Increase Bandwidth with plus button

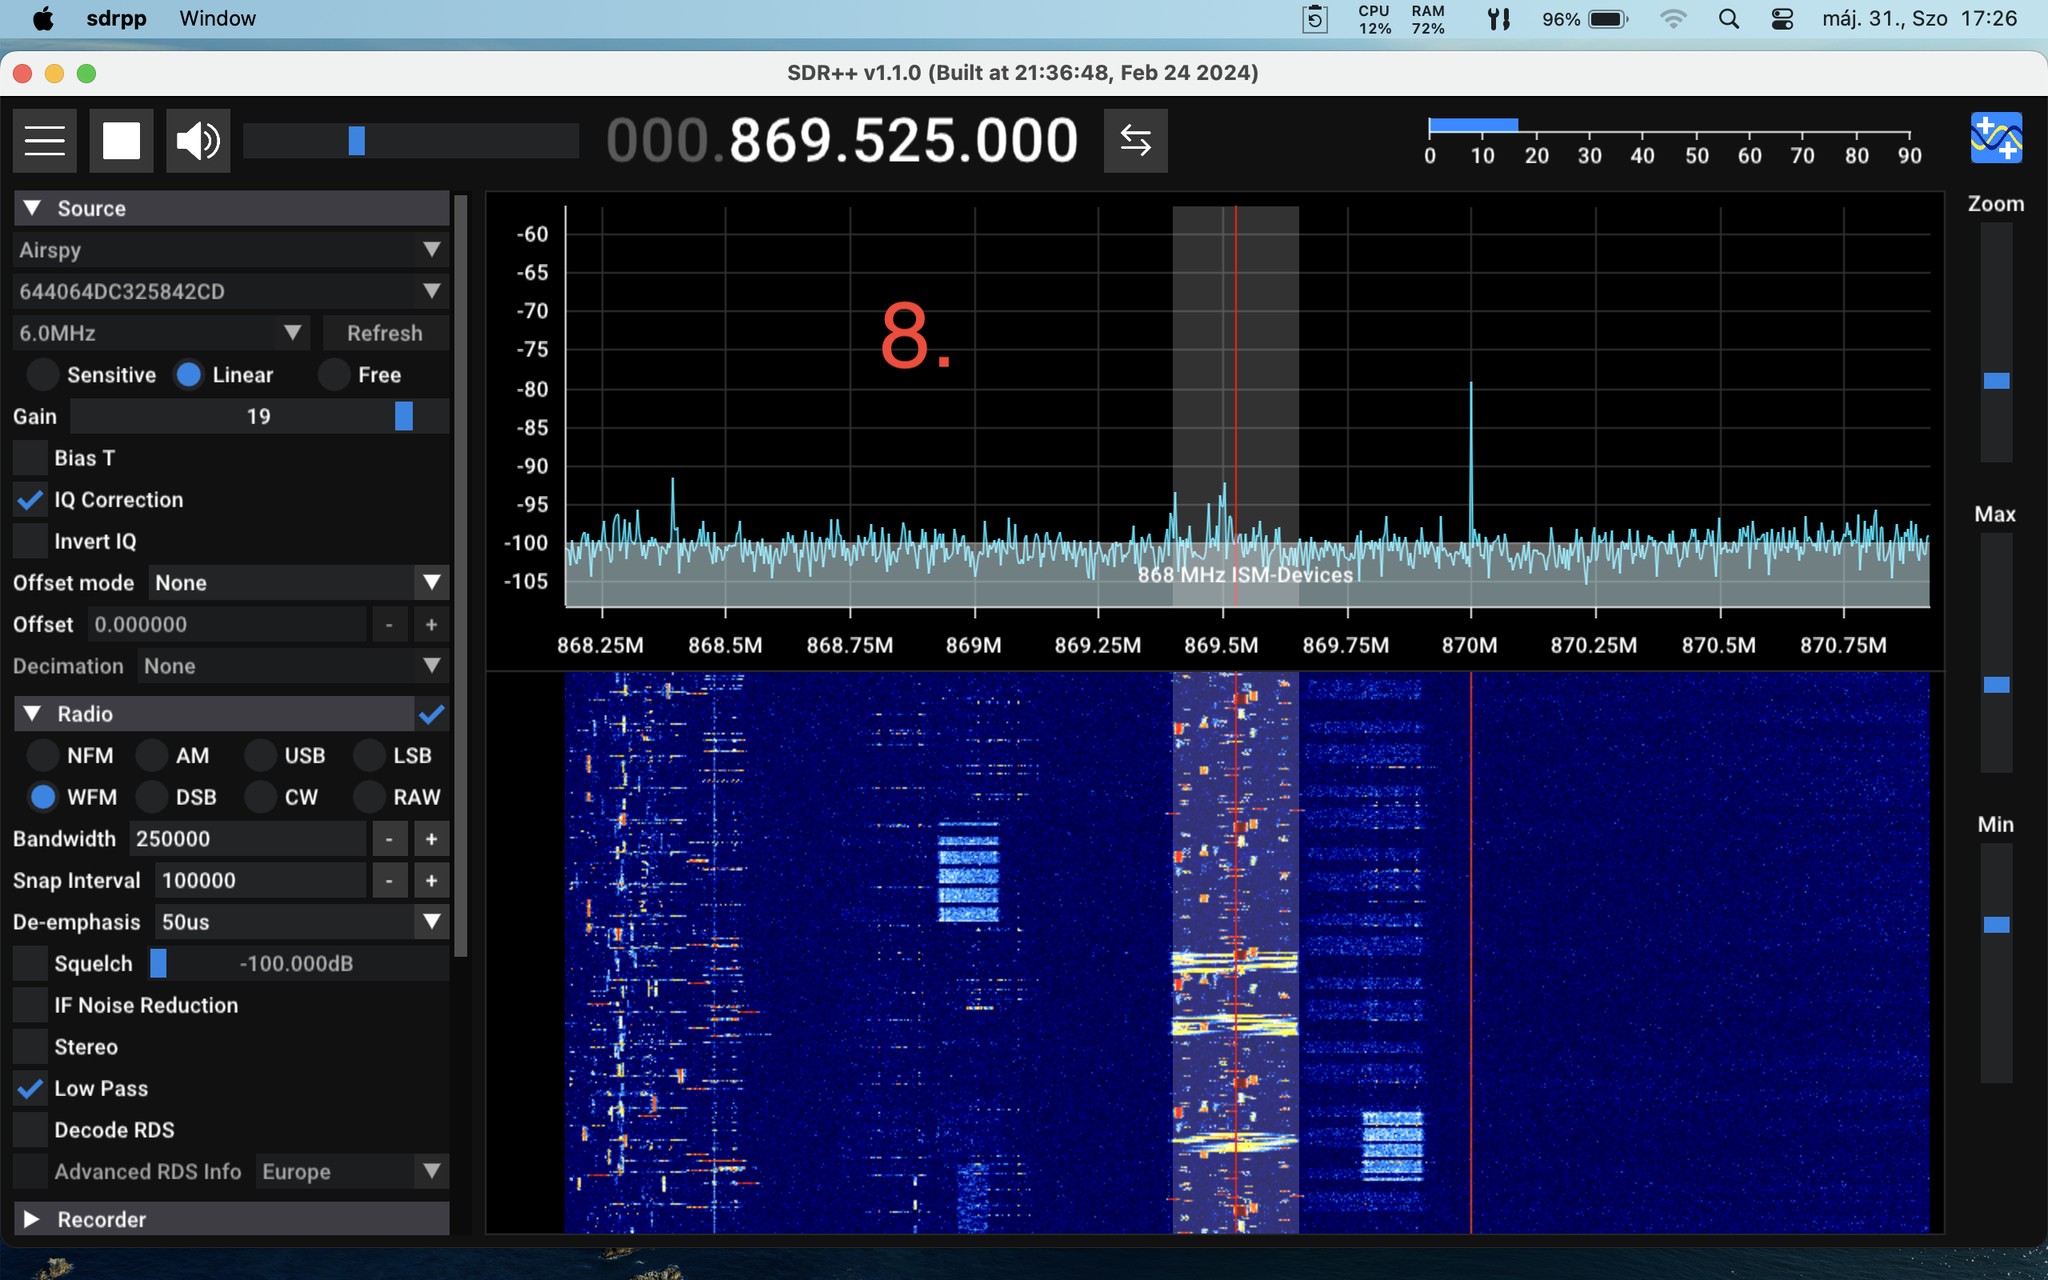click(431, 839)
